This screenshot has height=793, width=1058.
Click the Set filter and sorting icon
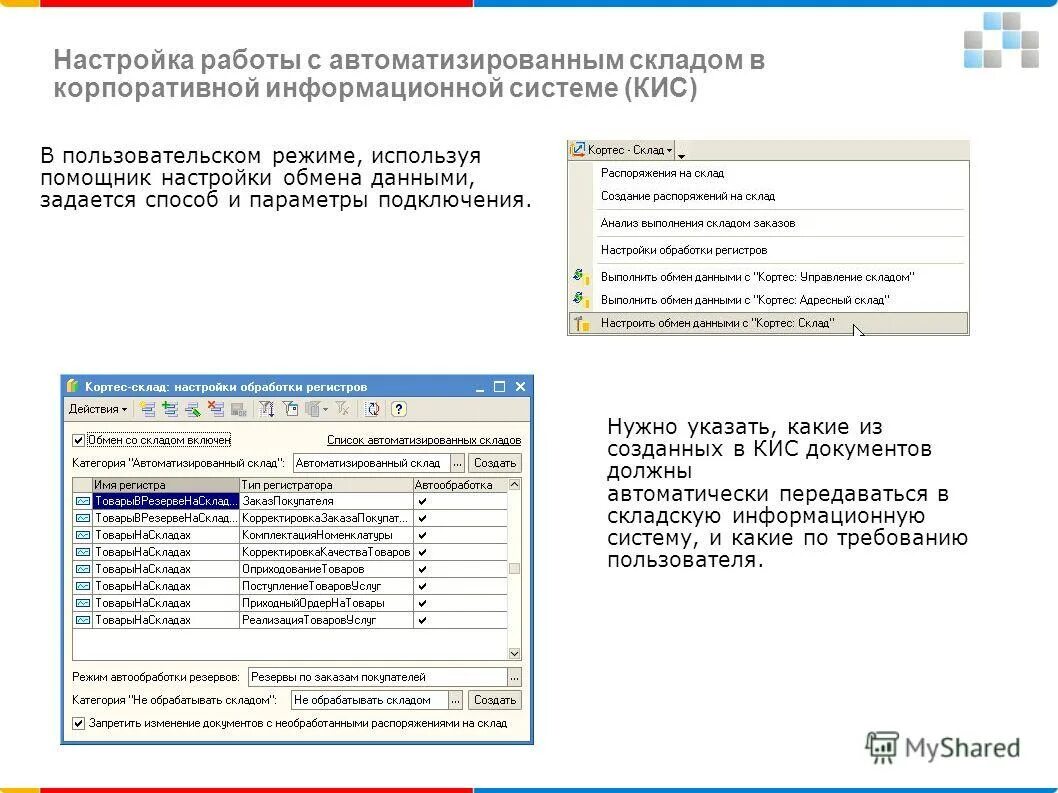point(267,409)
